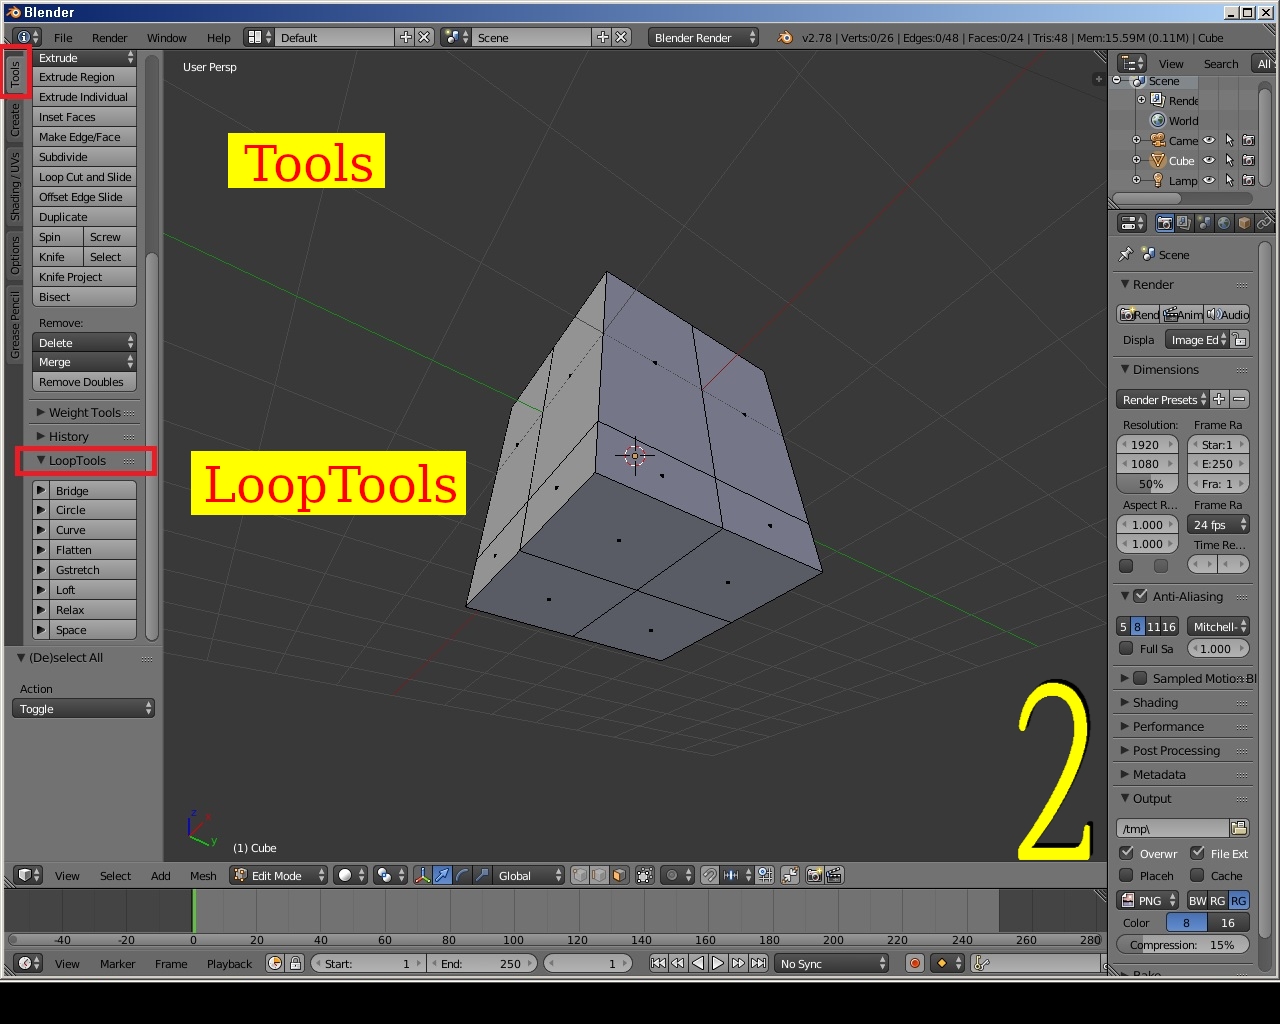Click the Blender info editor icon
1280x1024 pixels.
28,37
